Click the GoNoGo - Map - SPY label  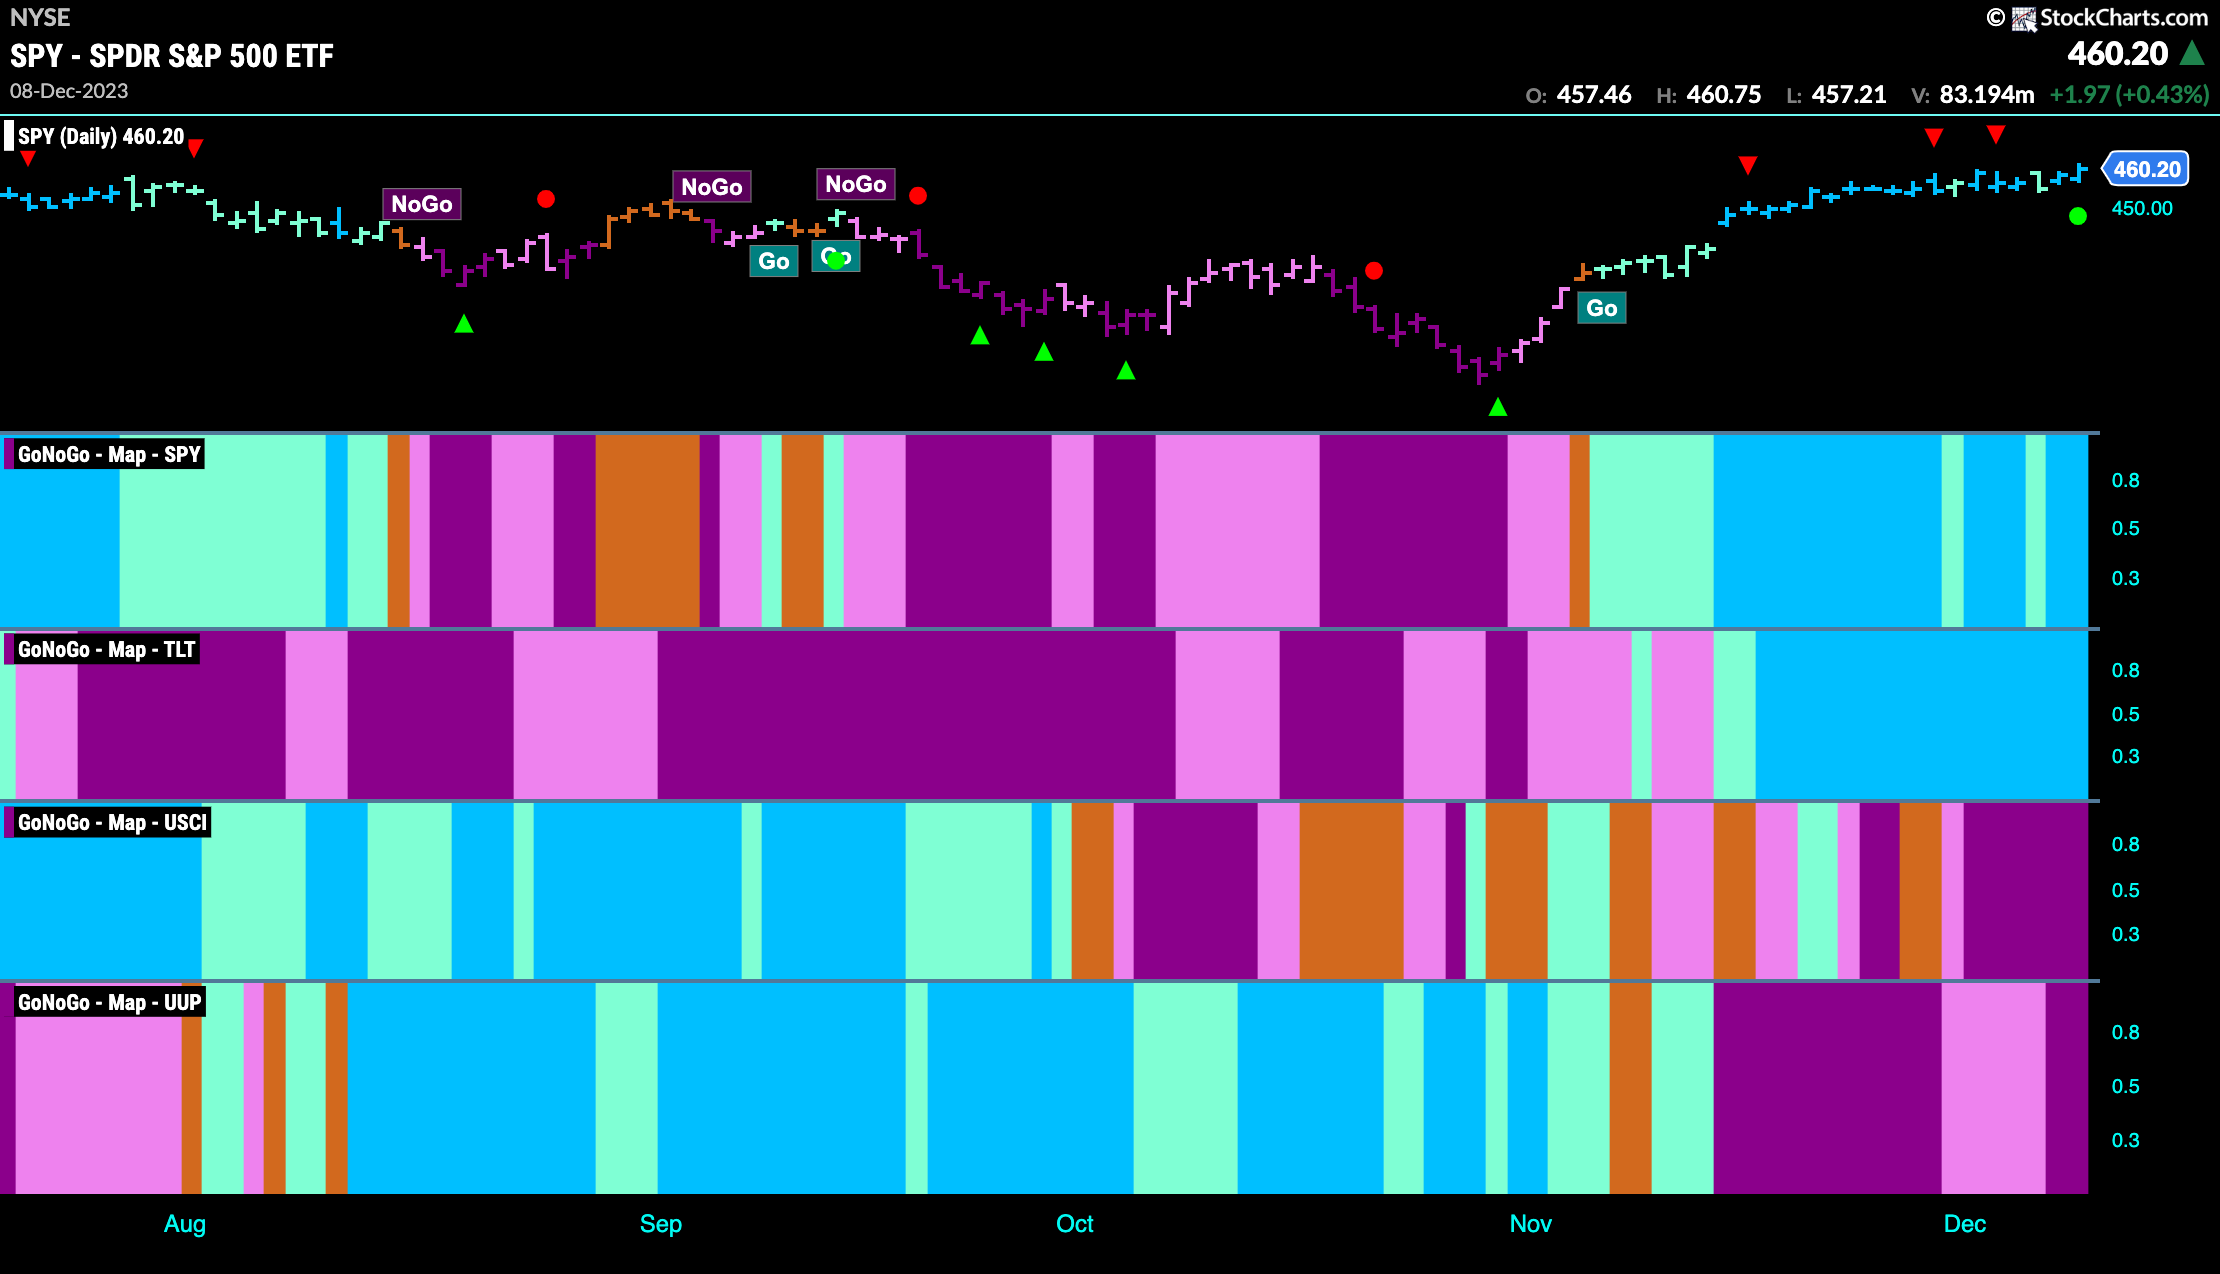(x=109, y=454)
